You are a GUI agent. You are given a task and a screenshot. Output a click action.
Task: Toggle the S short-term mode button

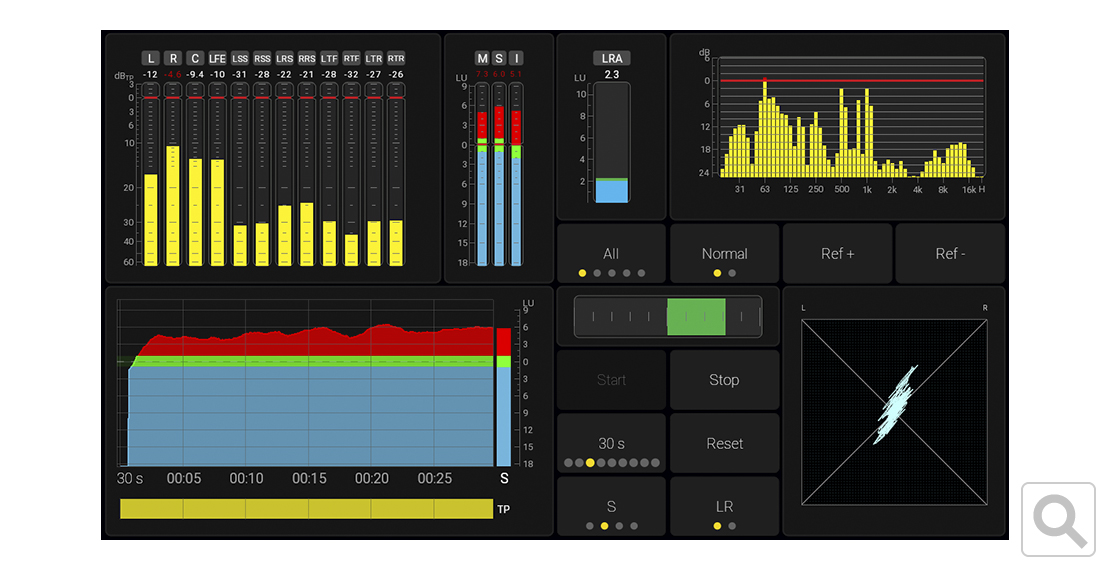click(611, 507)
